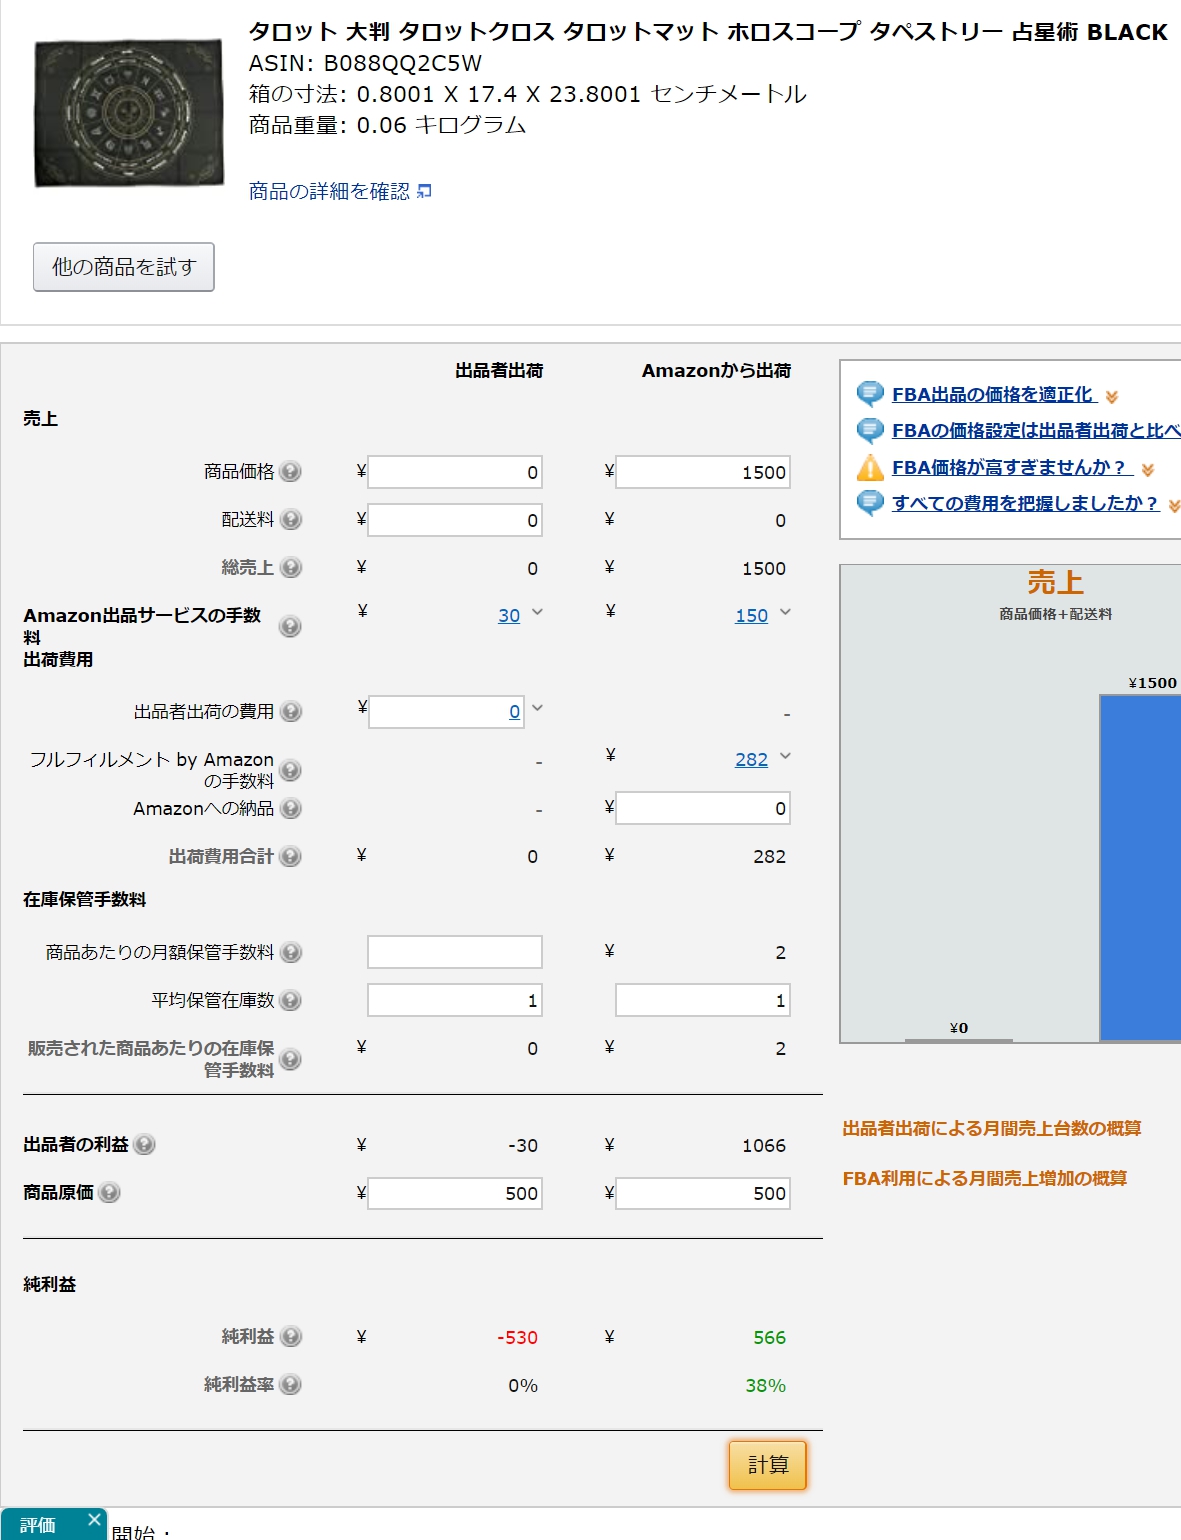Click FBA利用による月間売上増加の概算 heading
This screenshot has height=1540, width=1181.
985,1178
